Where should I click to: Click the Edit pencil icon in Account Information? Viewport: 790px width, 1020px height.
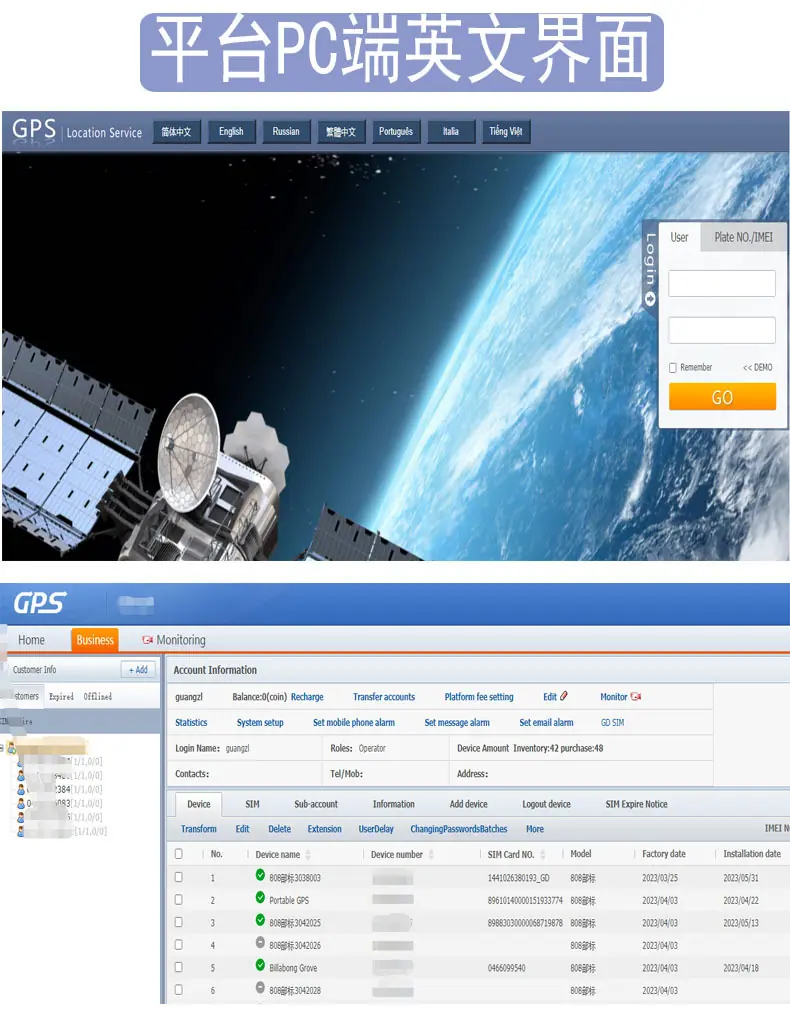click(564, 695)
